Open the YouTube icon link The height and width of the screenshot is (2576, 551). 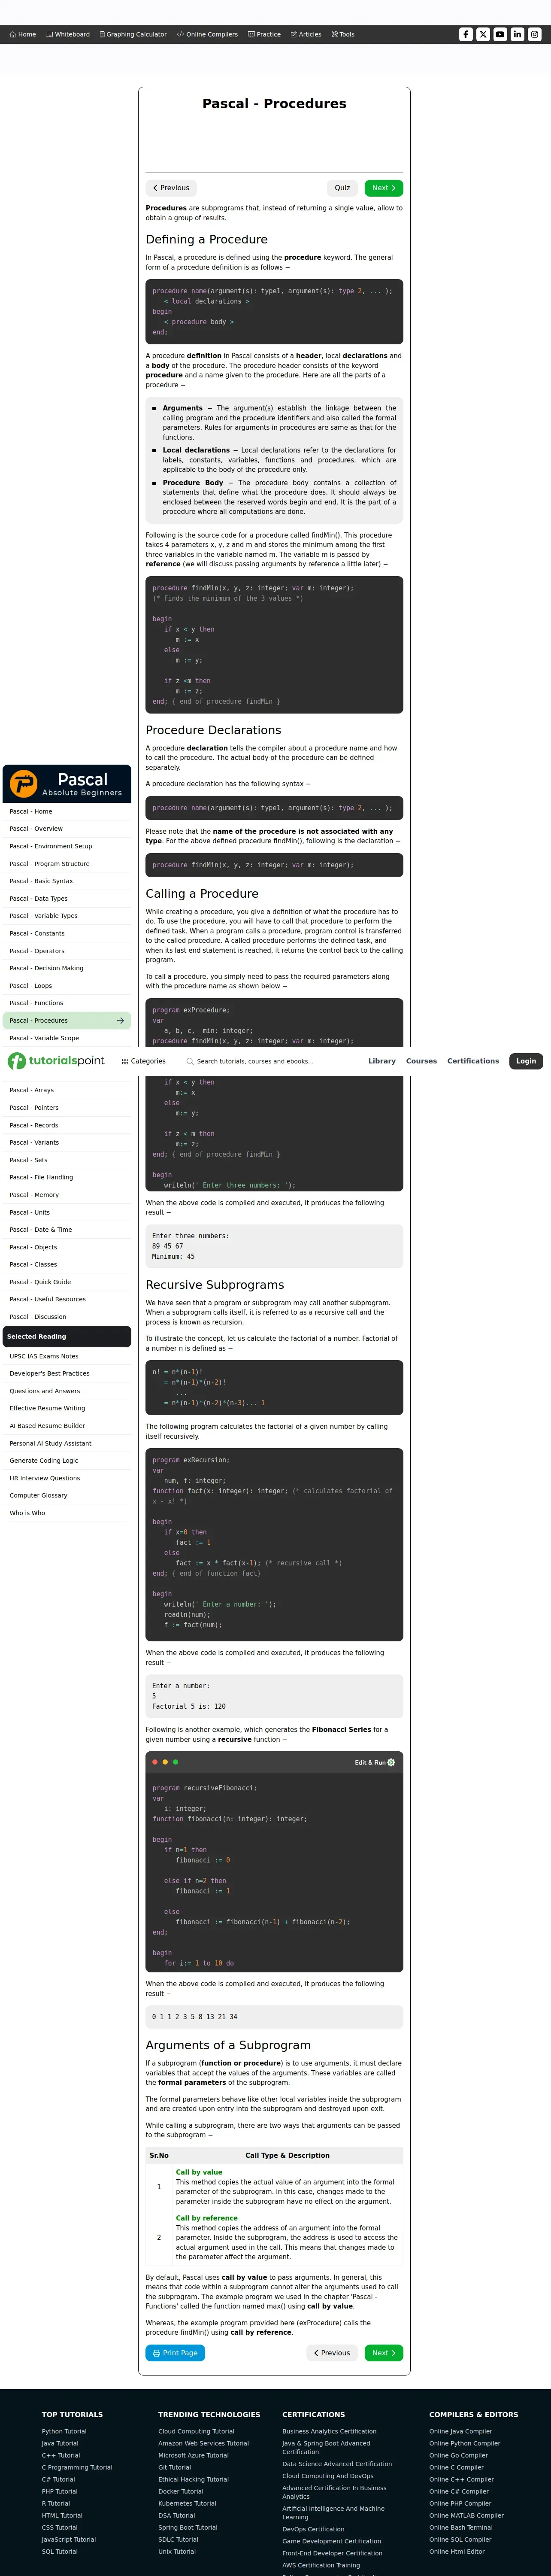coord(500,34)
